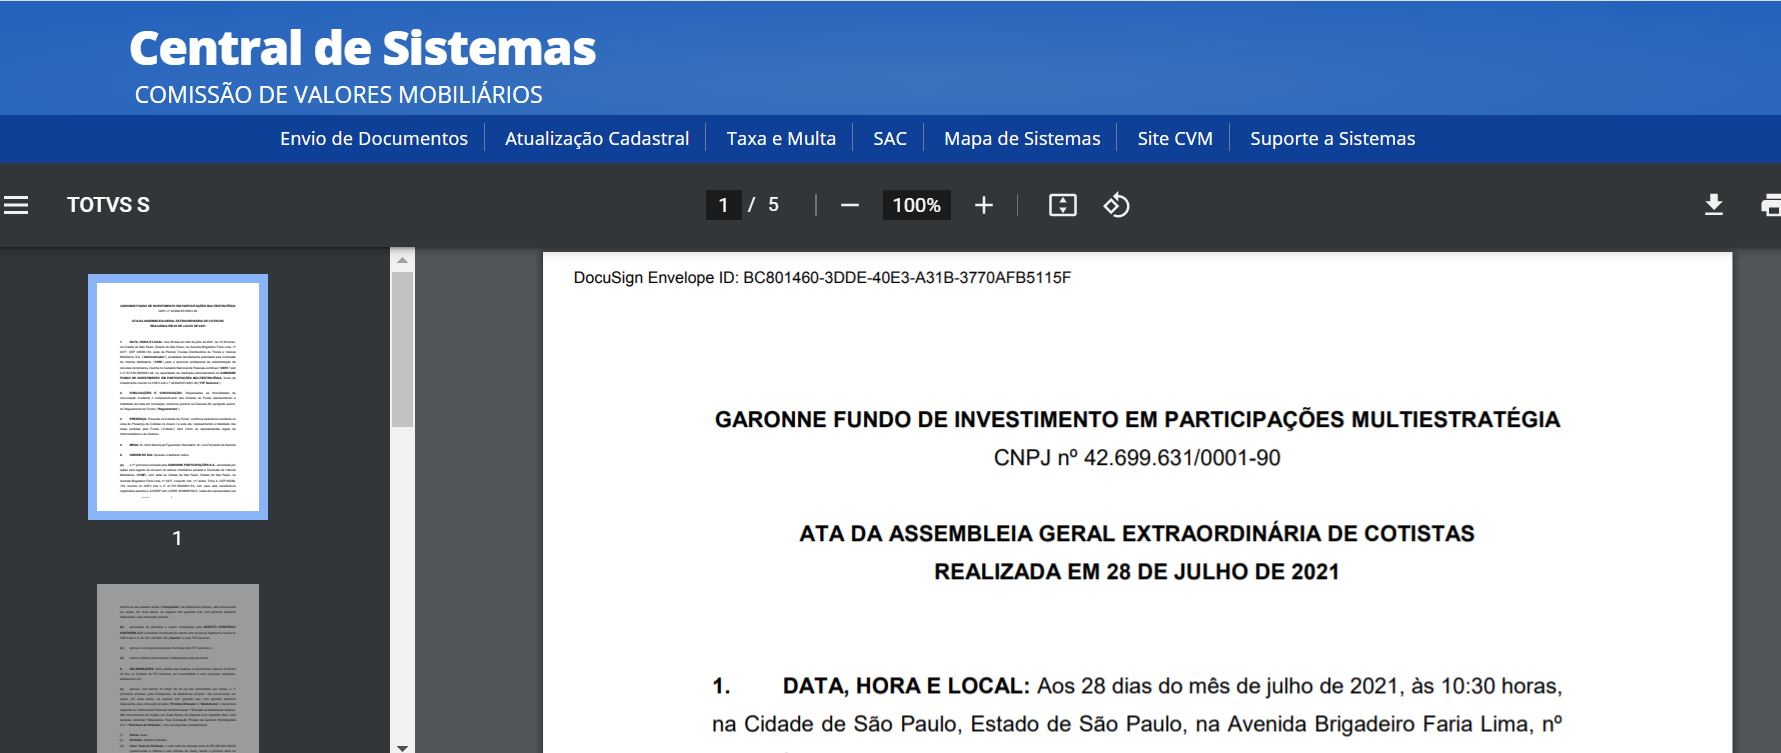
Task: Click the thumbnail panel scroll down arrow
Action: click(402, 746)
